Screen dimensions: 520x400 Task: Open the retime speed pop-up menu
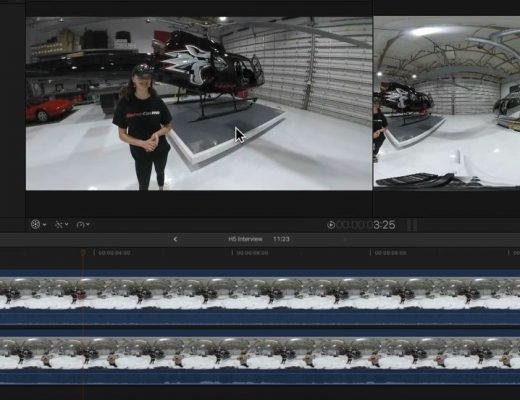click(83, 225)
